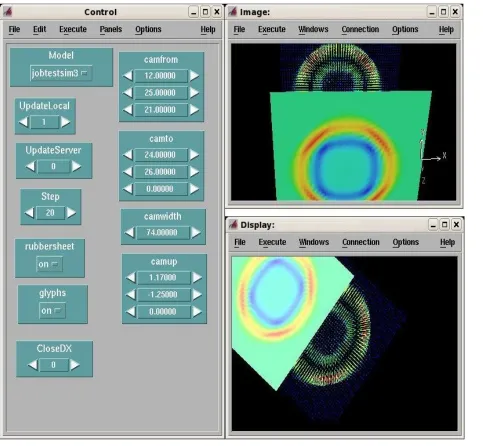The image size is (483, 446).
Task: Open the rubbersheet on/off selector
Action: [49, 264]
